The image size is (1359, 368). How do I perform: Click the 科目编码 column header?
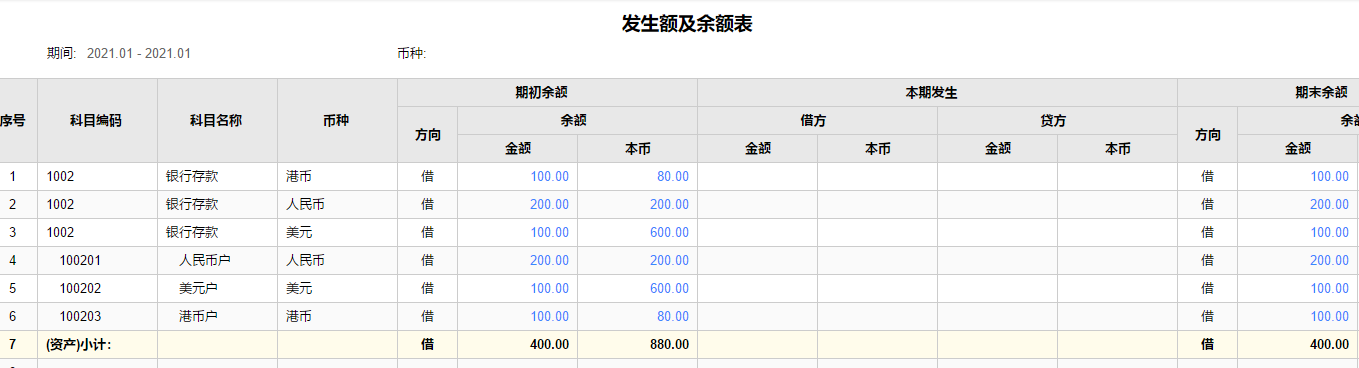(x=96, y=120)
